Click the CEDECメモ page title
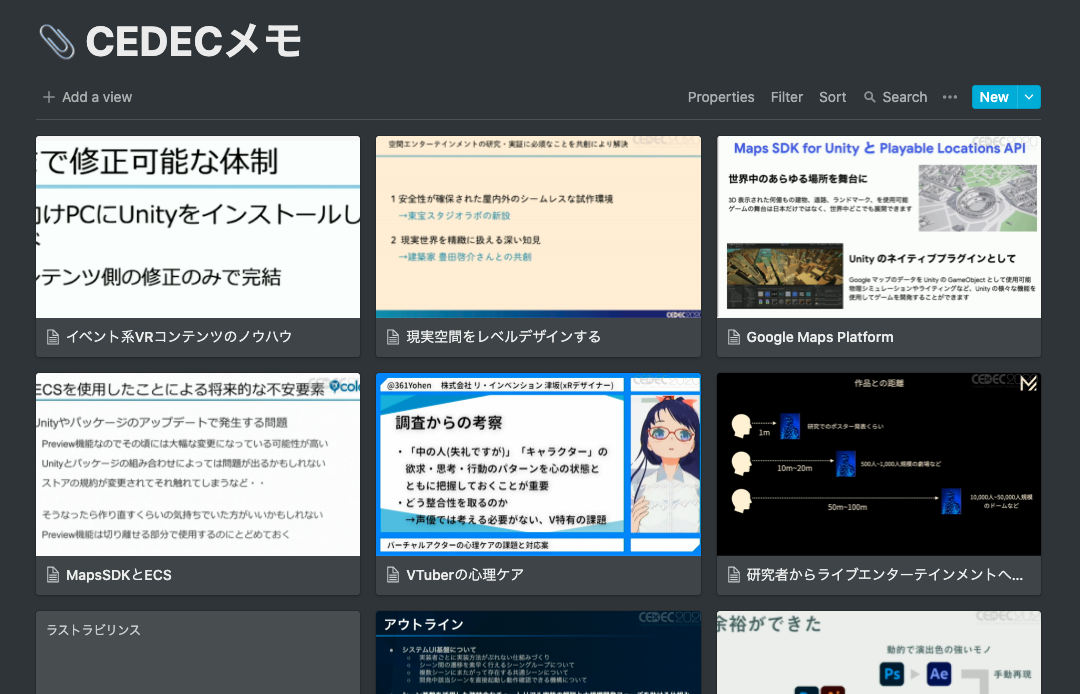Image resolution: width=1080 pixels, height=694 pixels. coord(194,41)
